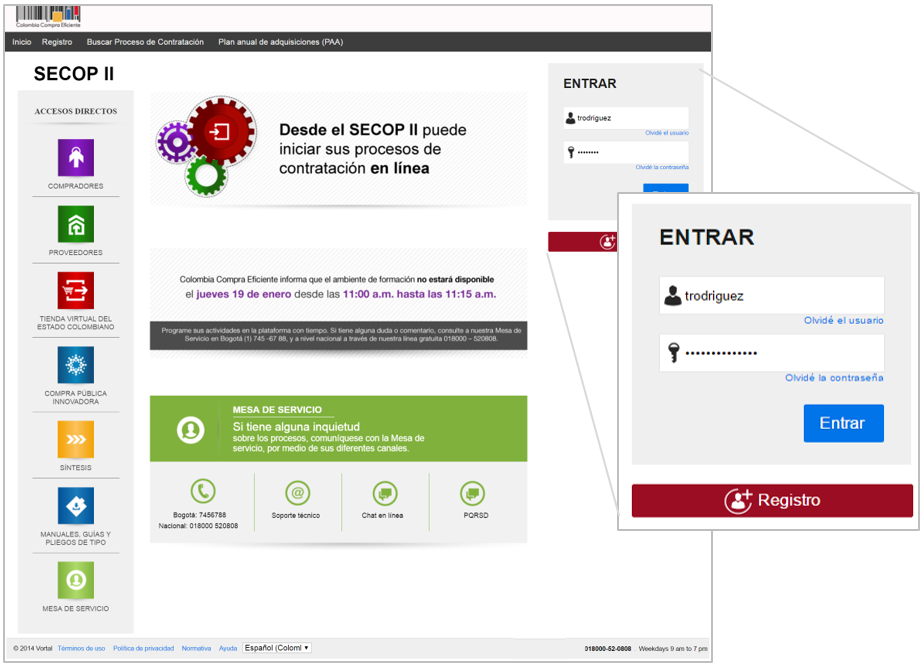Screen dimensions: 924x667
Task: Click the Mesa de Servicio sidebar icon
Action: pyautogui.click(x=76, y=580)
